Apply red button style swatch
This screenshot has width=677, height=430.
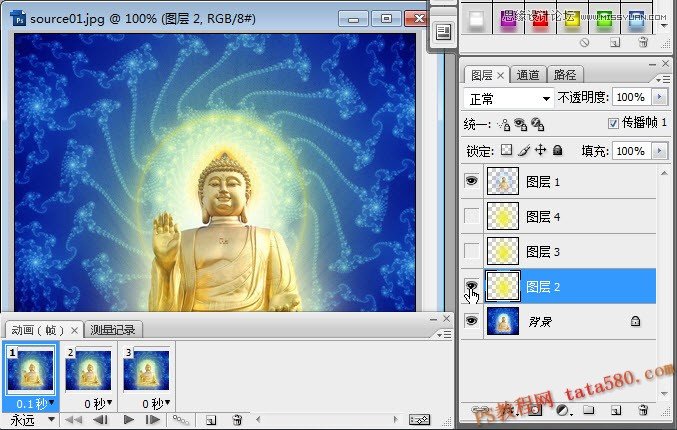point(540,20)
